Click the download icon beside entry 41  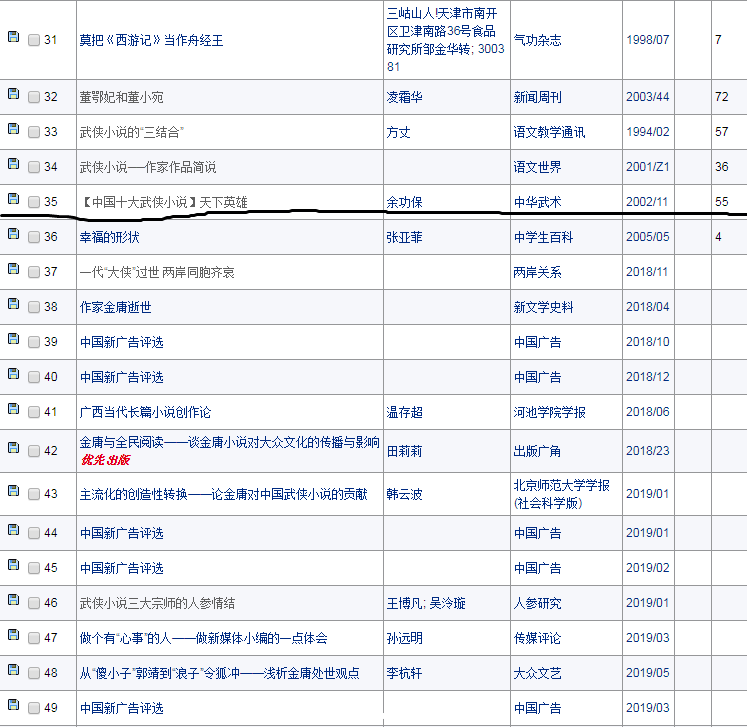(13, 409)
